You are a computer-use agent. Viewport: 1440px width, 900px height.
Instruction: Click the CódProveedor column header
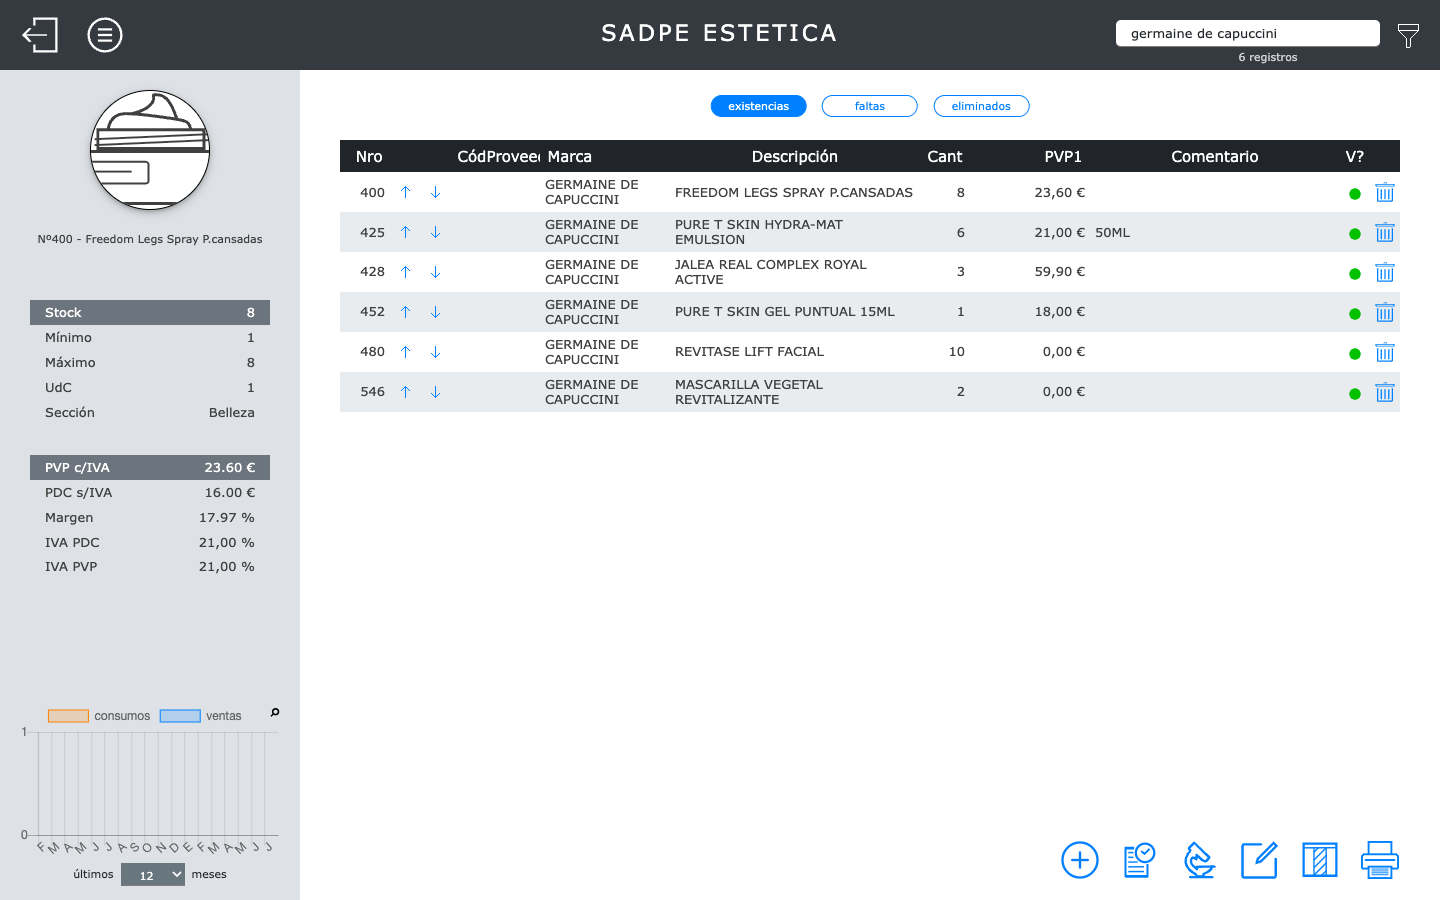point(498,156)
